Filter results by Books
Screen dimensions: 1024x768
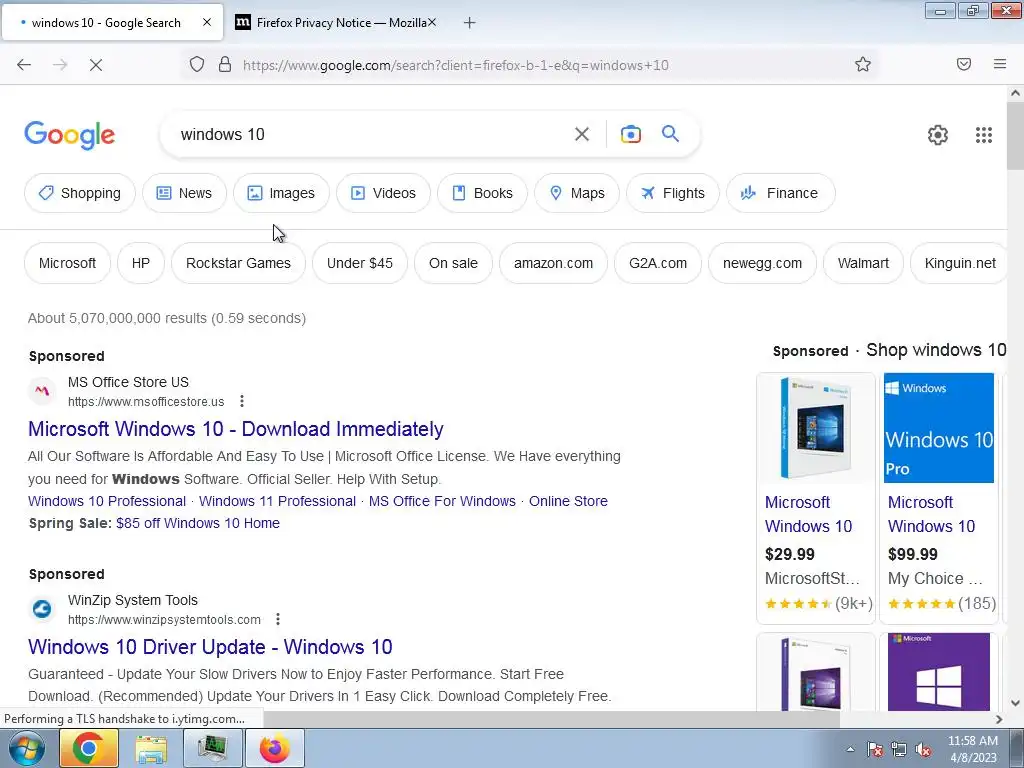click(x=482, y=193)
